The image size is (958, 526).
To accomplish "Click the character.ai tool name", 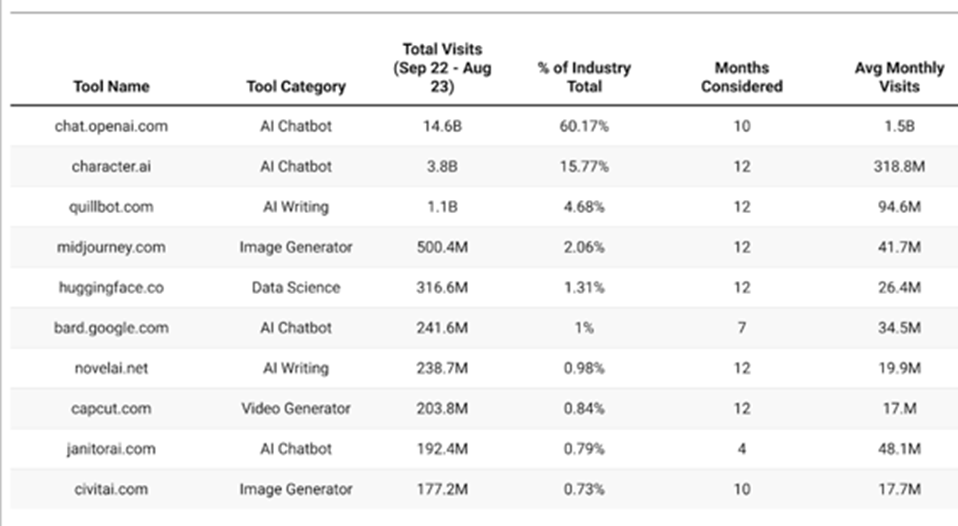I will tap(110, 166).
